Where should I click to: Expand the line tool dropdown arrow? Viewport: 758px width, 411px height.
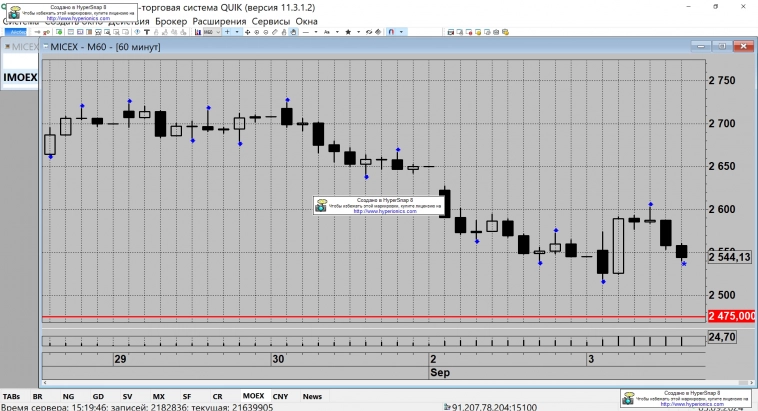[316, 32]
